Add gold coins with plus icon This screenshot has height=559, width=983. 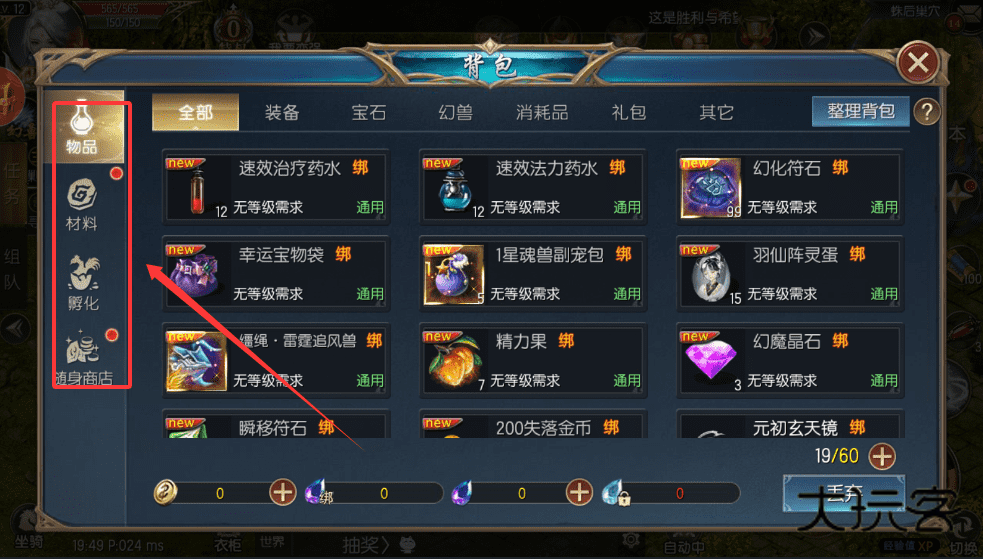click(x=283, y=493)
